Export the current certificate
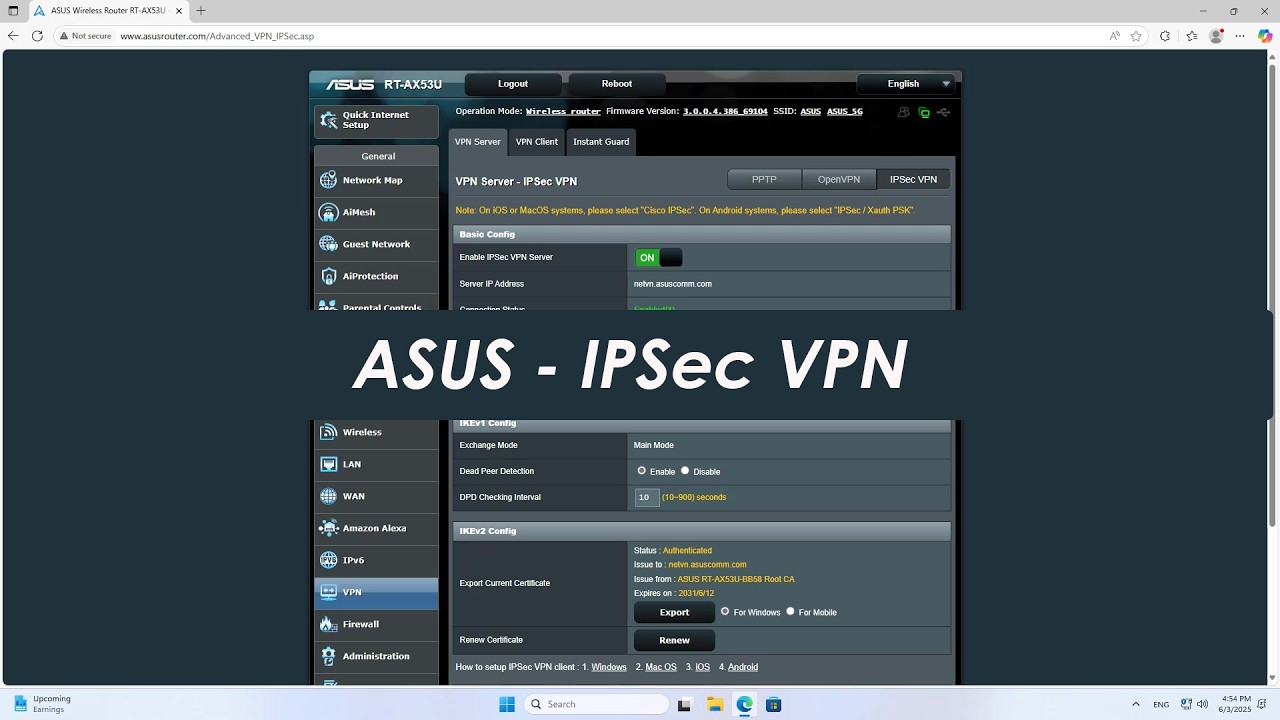 (x=674, y=612)
